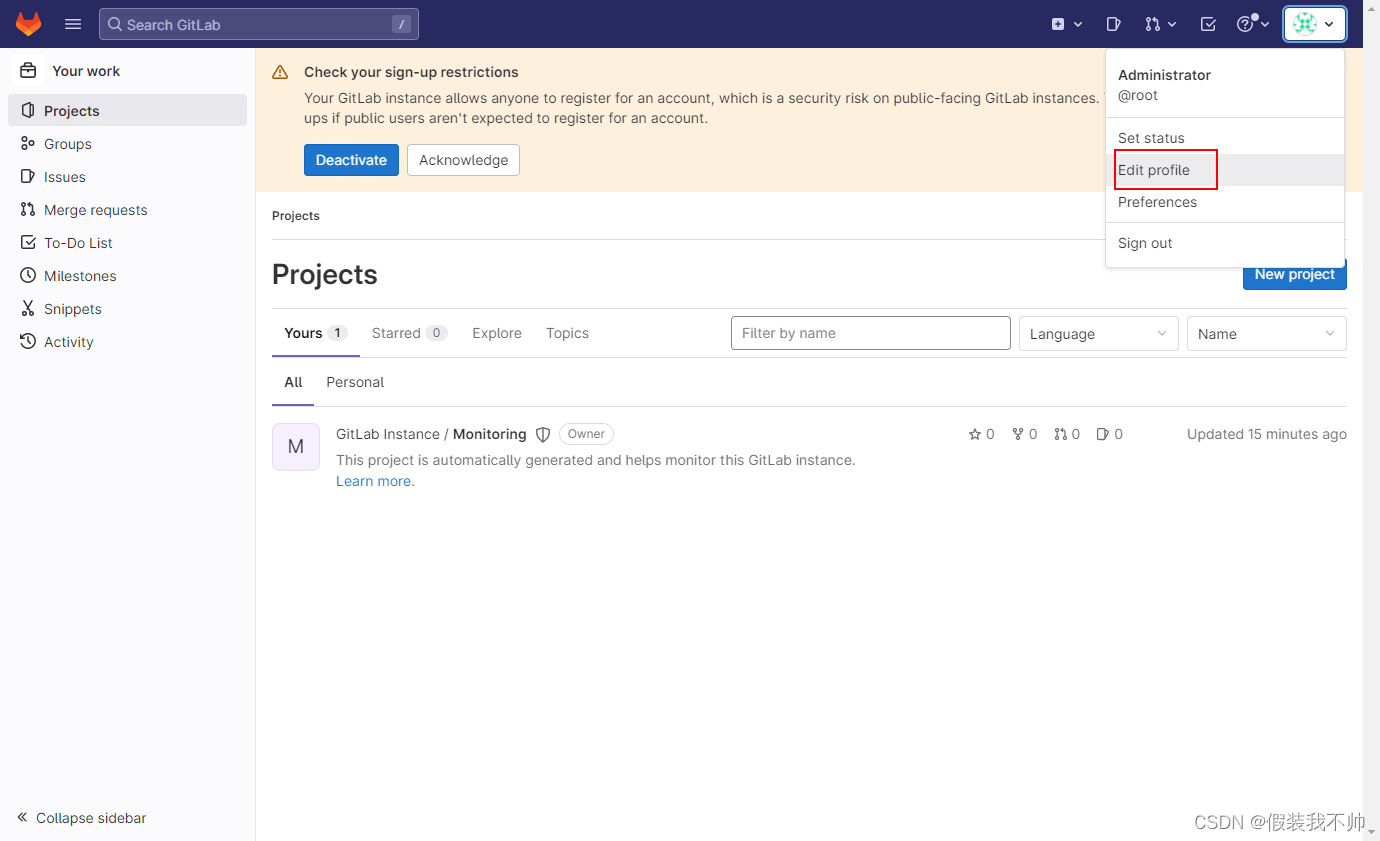
Task: Select the All sub-tab
Action: [293, 382]
